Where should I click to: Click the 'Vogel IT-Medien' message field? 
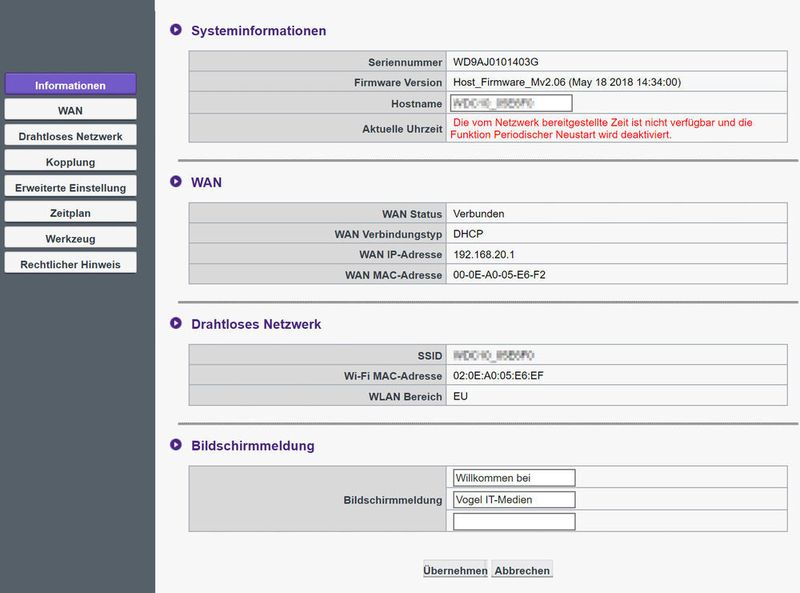point(514,500)
